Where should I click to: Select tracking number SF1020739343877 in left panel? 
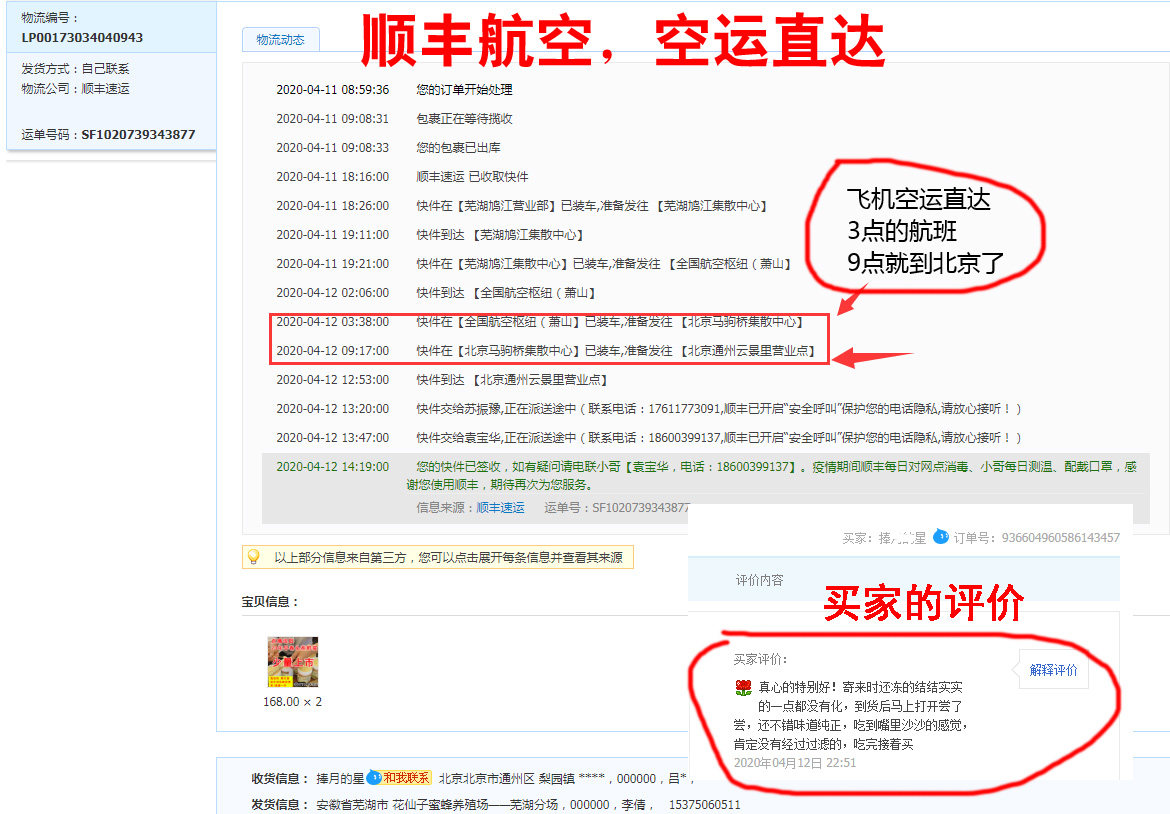(138, 134)
